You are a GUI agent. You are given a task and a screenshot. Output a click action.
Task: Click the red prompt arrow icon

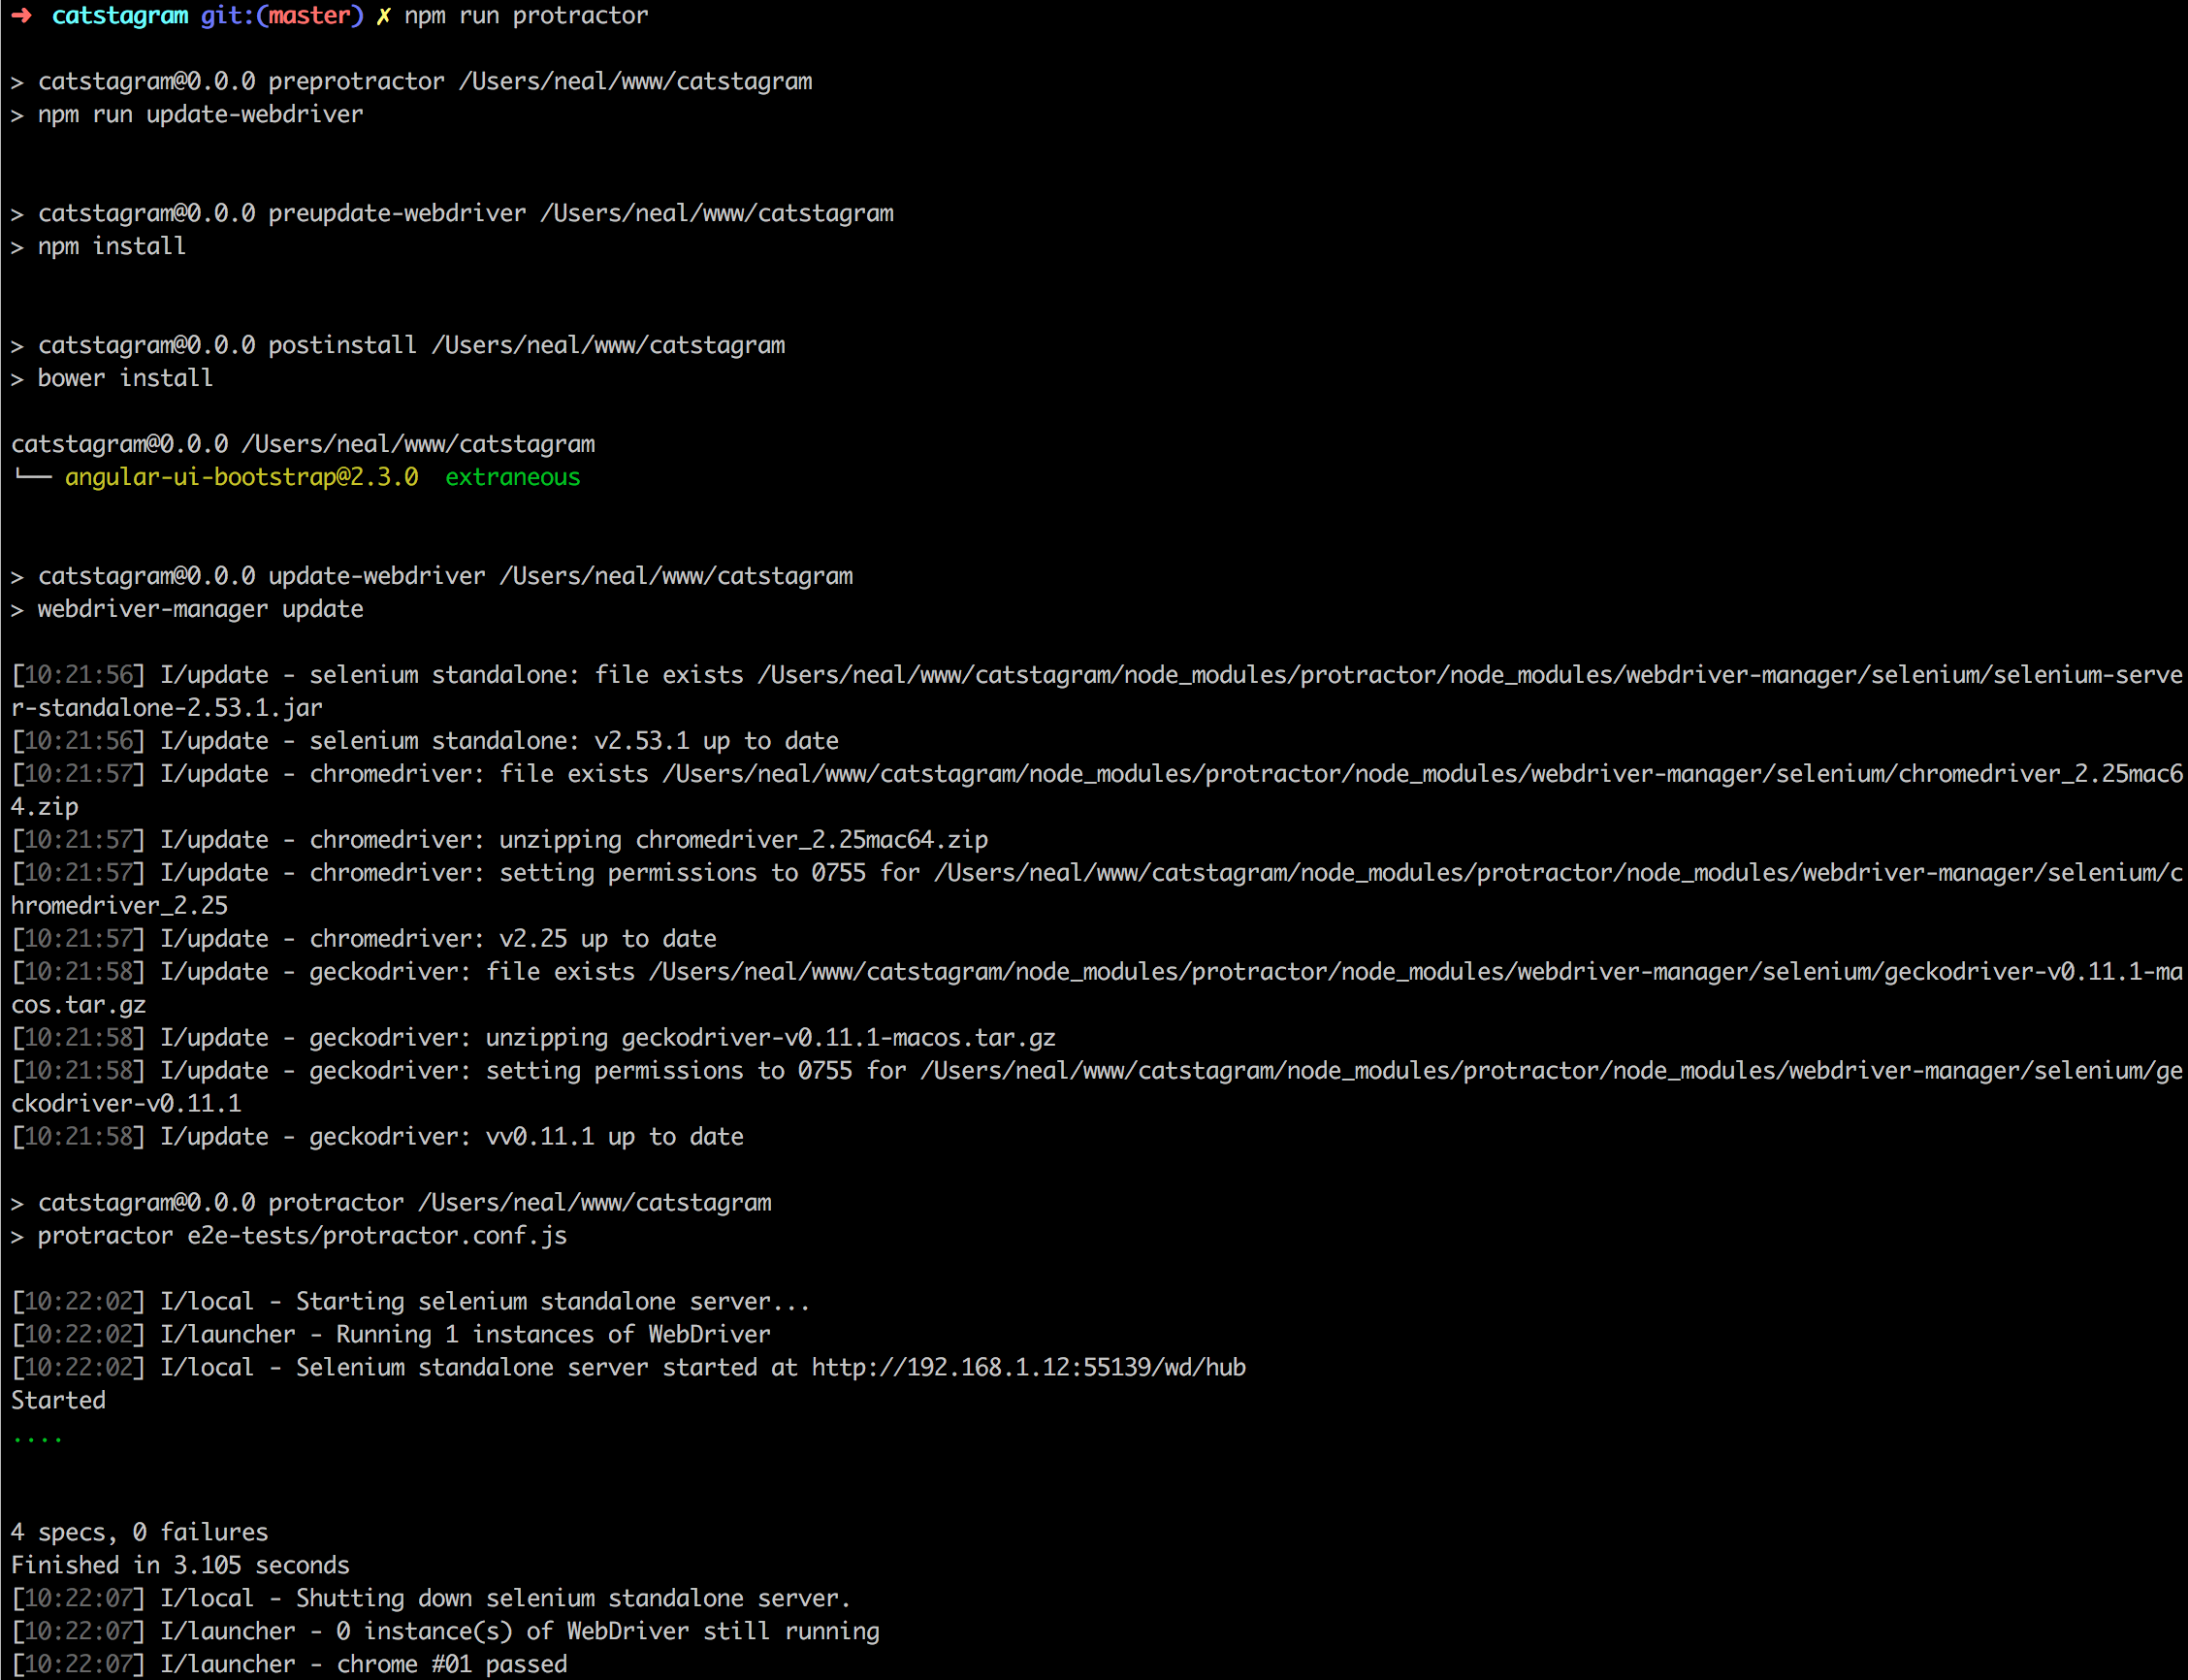pos(22,16)
